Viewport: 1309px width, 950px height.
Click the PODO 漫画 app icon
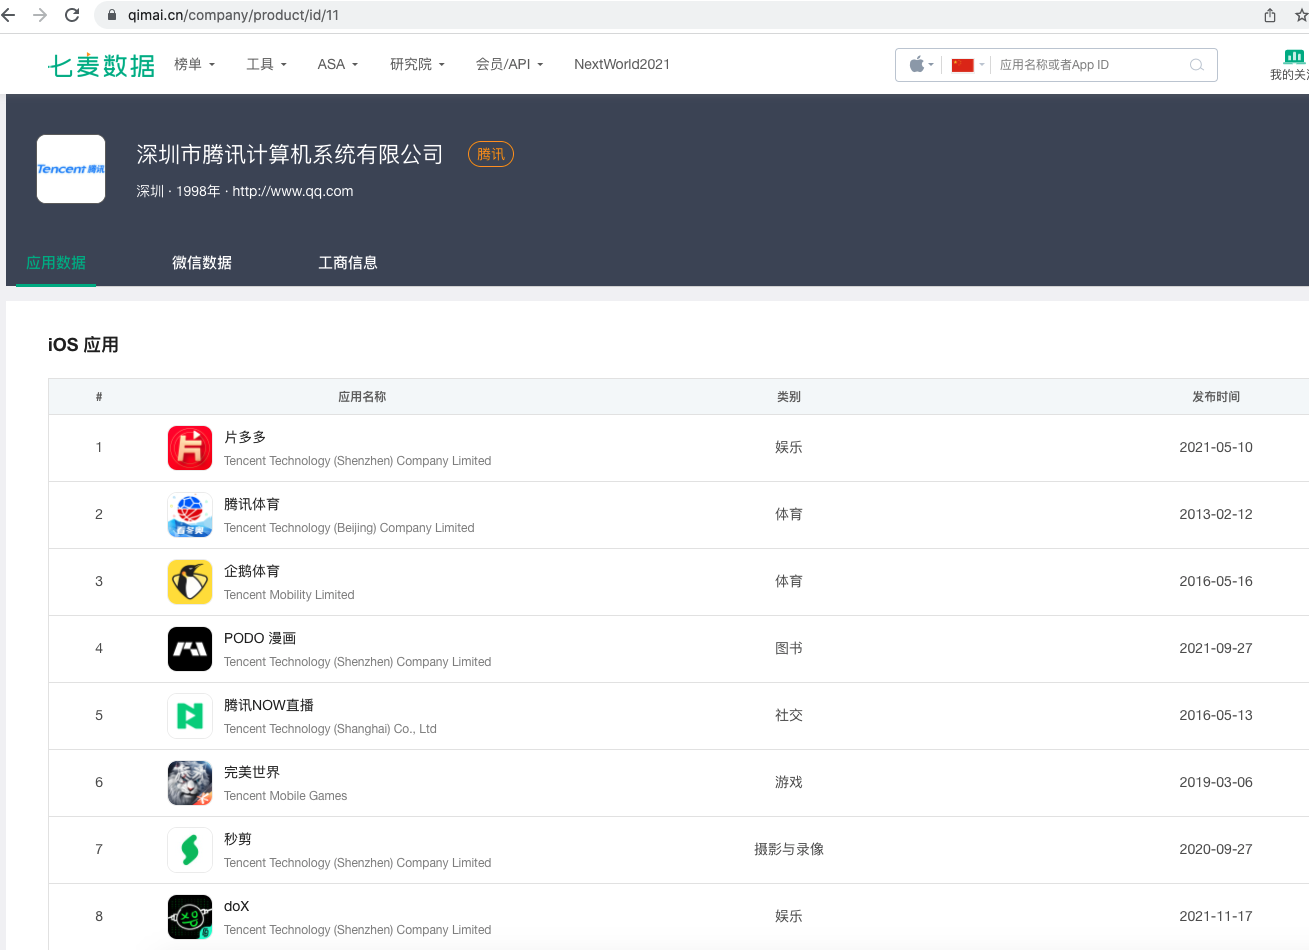(x=189, y=648)
